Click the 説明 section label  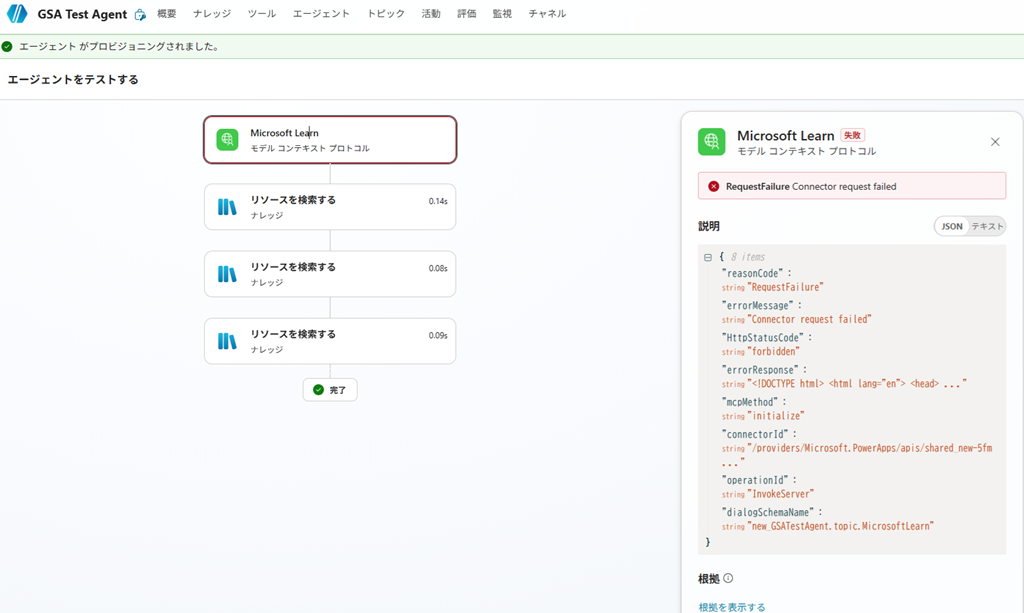tap(709, 226)
